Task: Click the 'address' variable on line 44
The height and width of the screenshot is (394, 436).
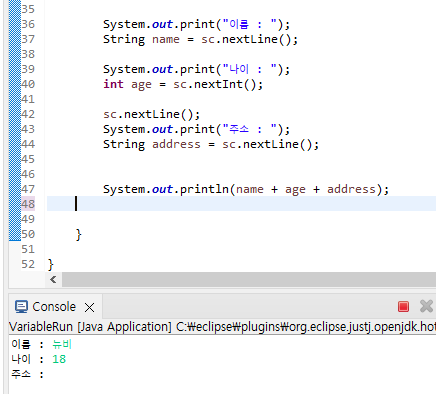Action: tap(176, 144)
